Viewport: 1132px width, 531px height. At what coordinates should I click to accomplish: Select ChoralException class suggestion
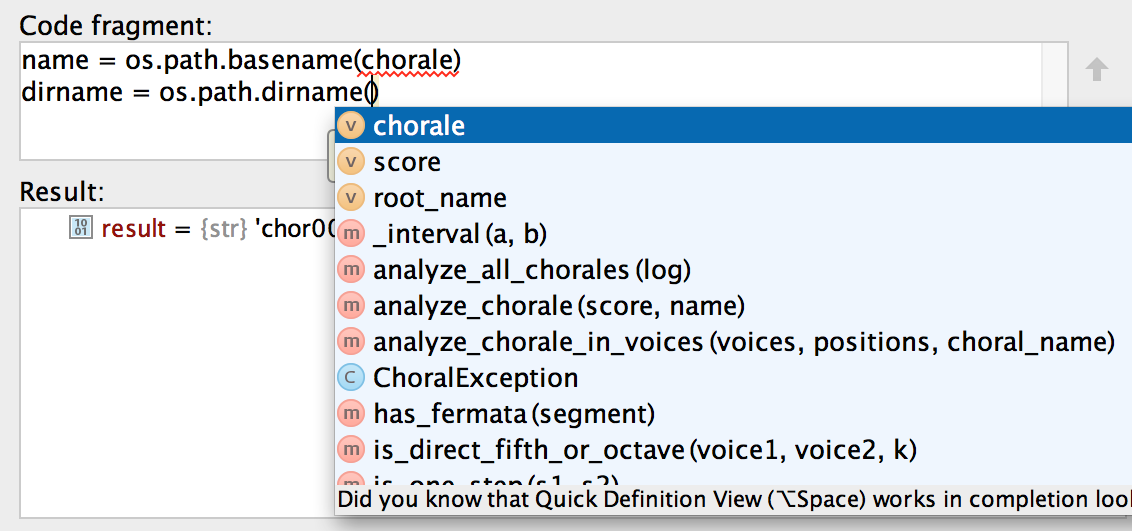coord(476,378)
